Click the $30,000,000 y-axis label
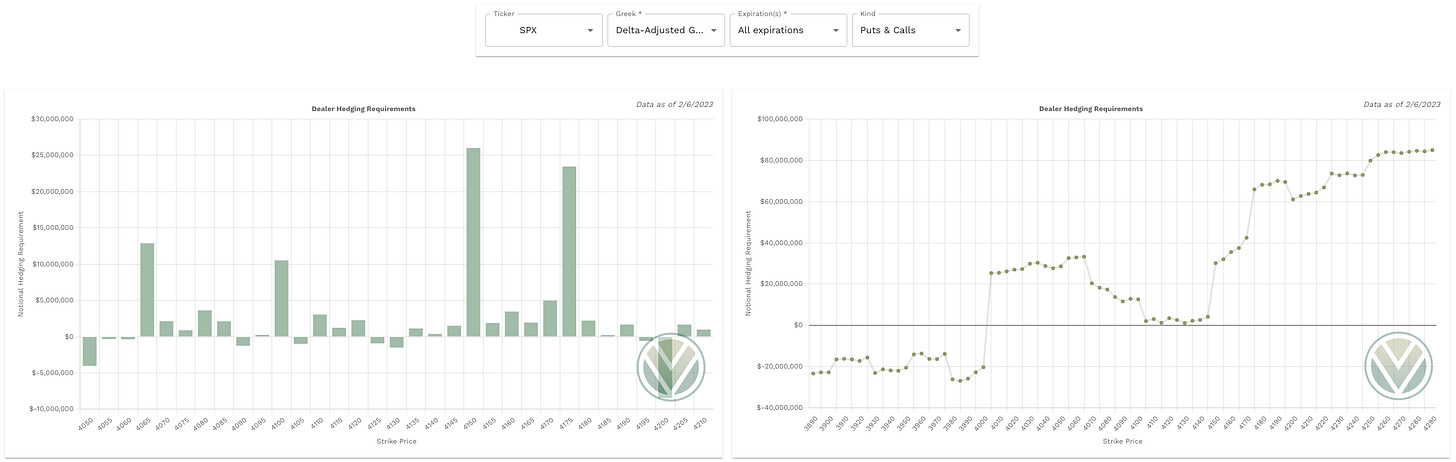The width and height of the screenshot is (1456, 462). click(53, 119)
